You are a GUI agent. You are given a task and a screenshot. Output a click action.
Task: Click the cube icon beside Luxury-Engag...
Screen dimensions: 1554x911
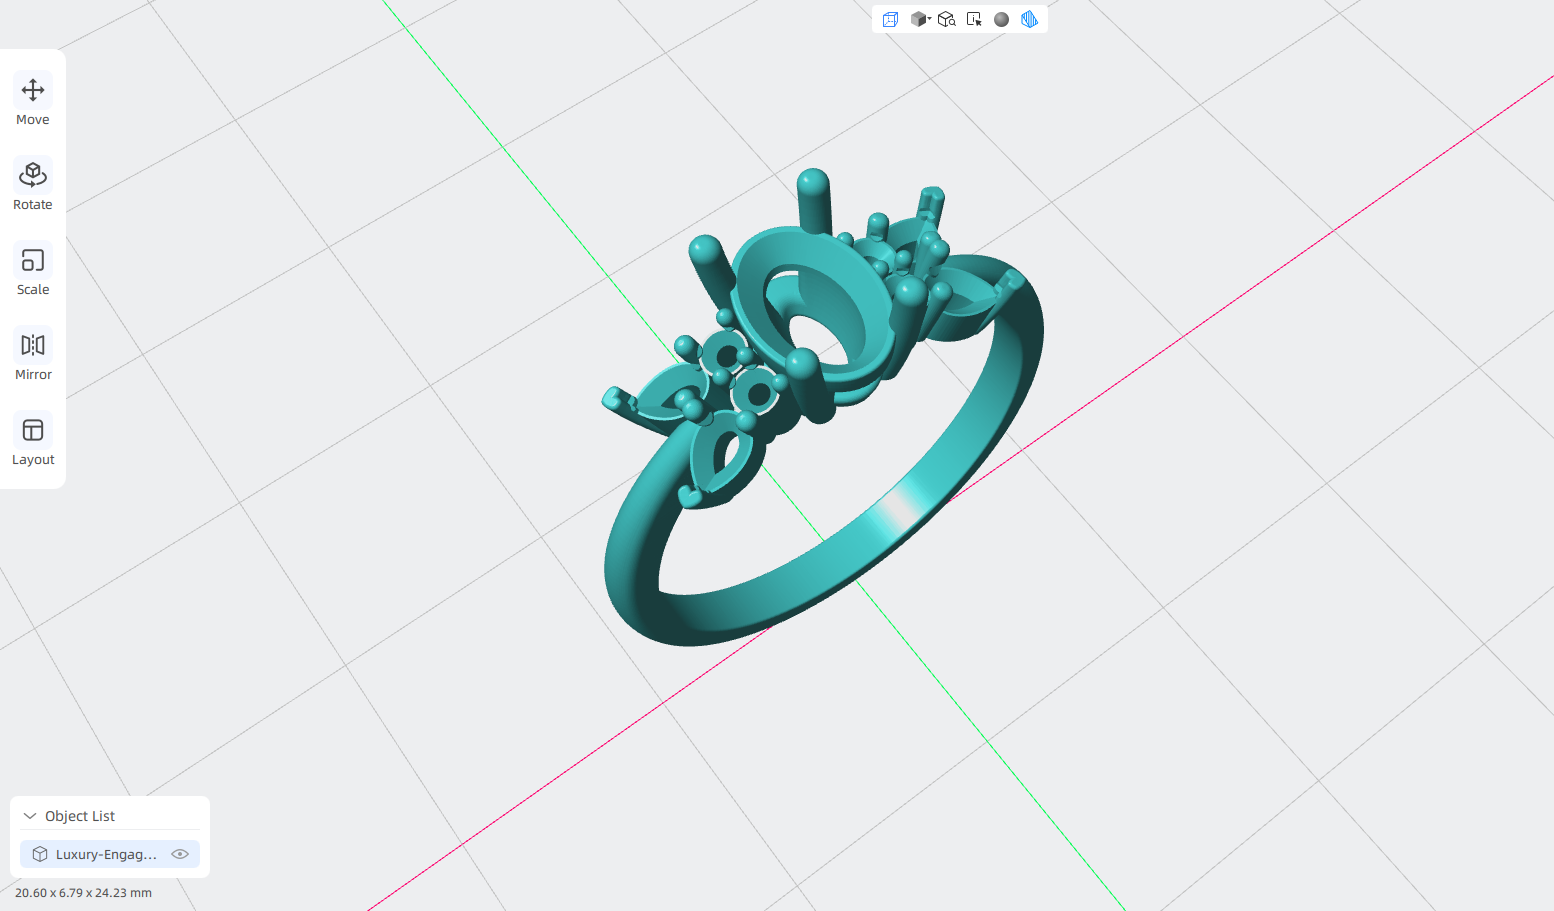pos(40,854)
